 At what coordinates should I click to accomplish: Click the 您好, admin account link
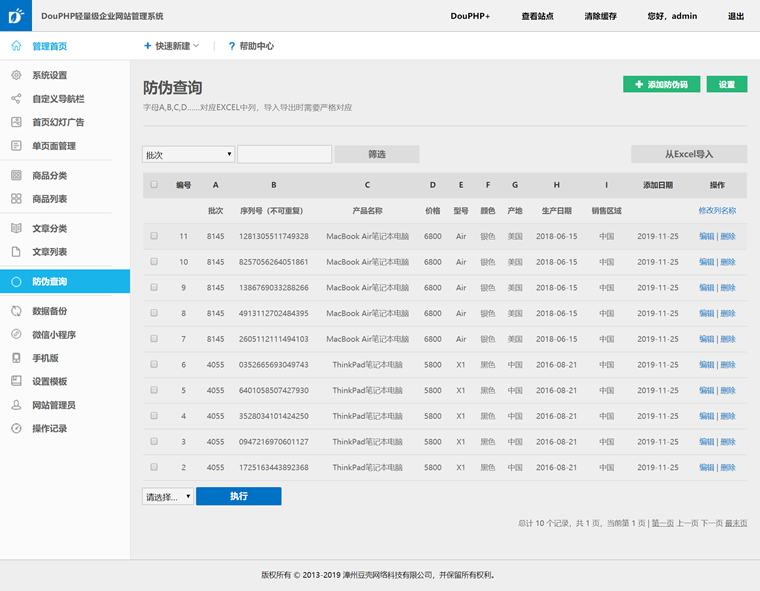pyautogui.click(x=672, y=16)
